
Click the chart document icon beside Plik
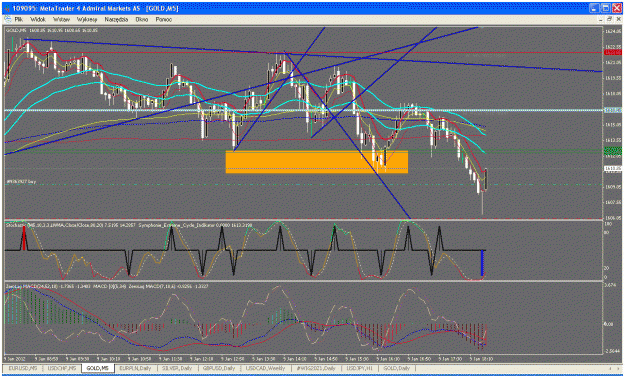click(8, 19)
